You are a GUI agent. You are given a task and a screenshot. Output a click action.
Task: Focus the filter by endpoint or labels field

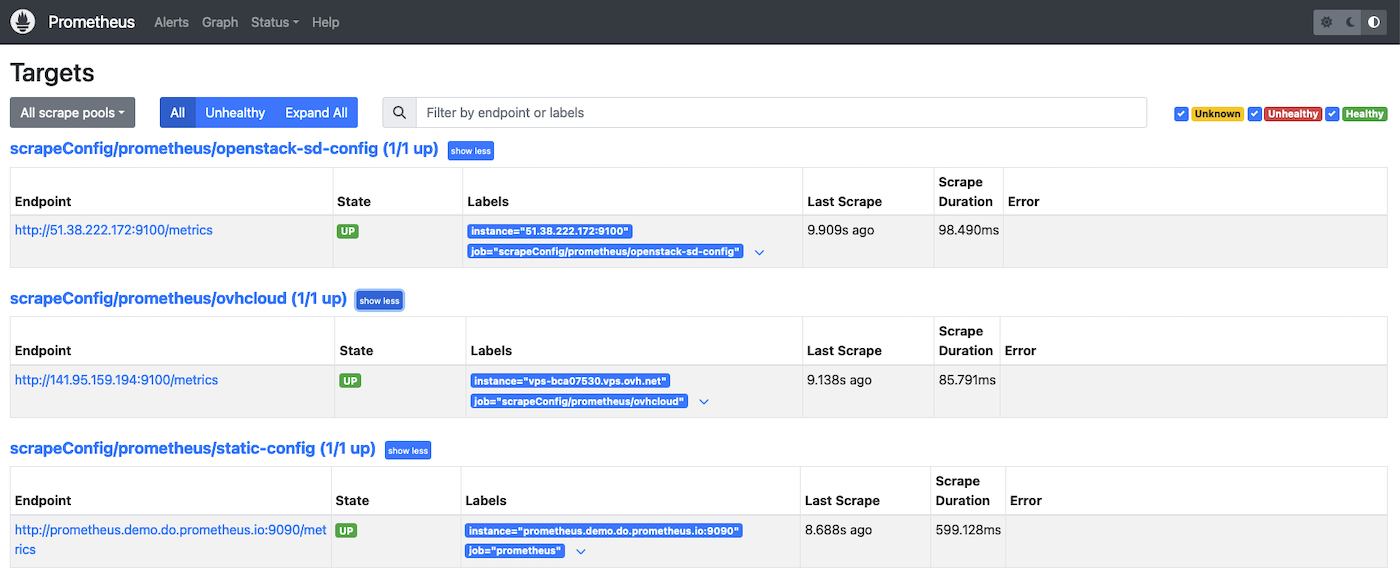tap(780, 113)
